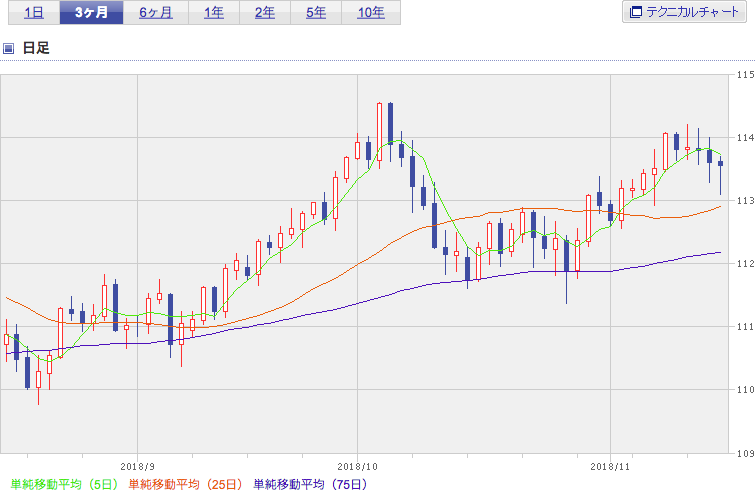Click the 110 price axis label
The width and height of the screenshot is (755, 493).
[x=745, y=390]
